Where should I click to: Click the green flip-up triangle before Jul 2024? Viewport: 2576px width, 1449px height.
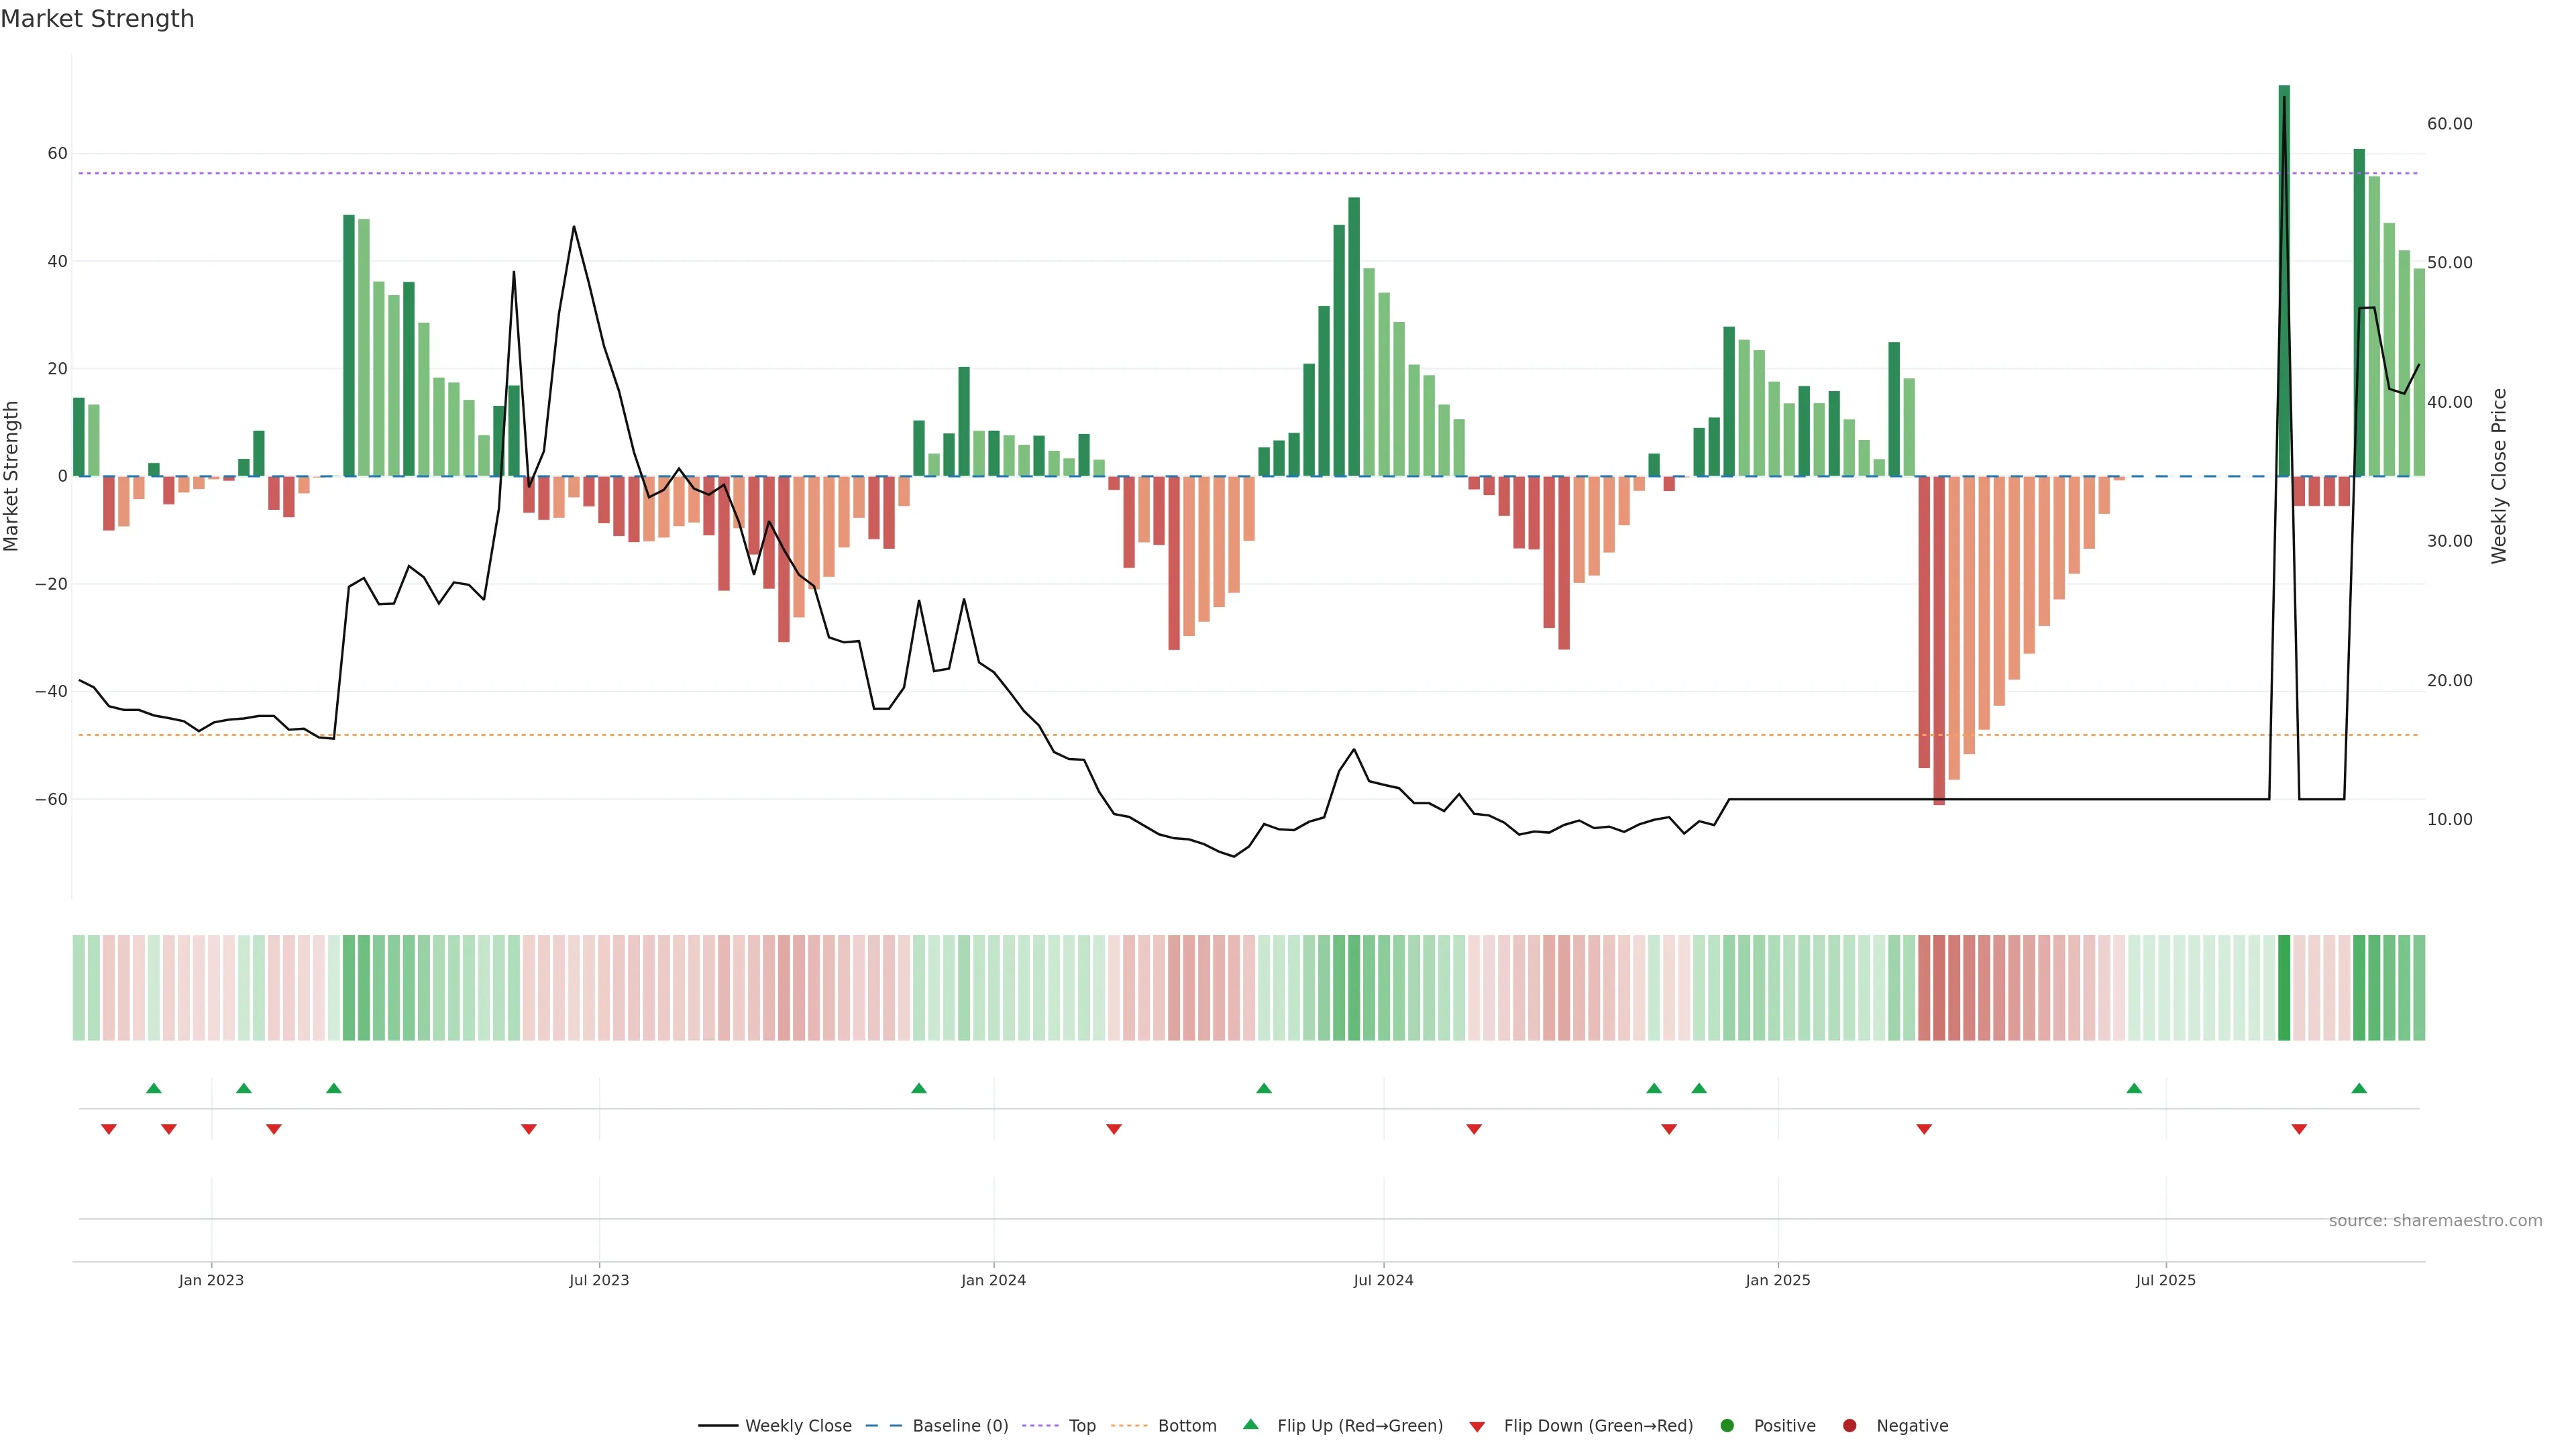1264,1088
